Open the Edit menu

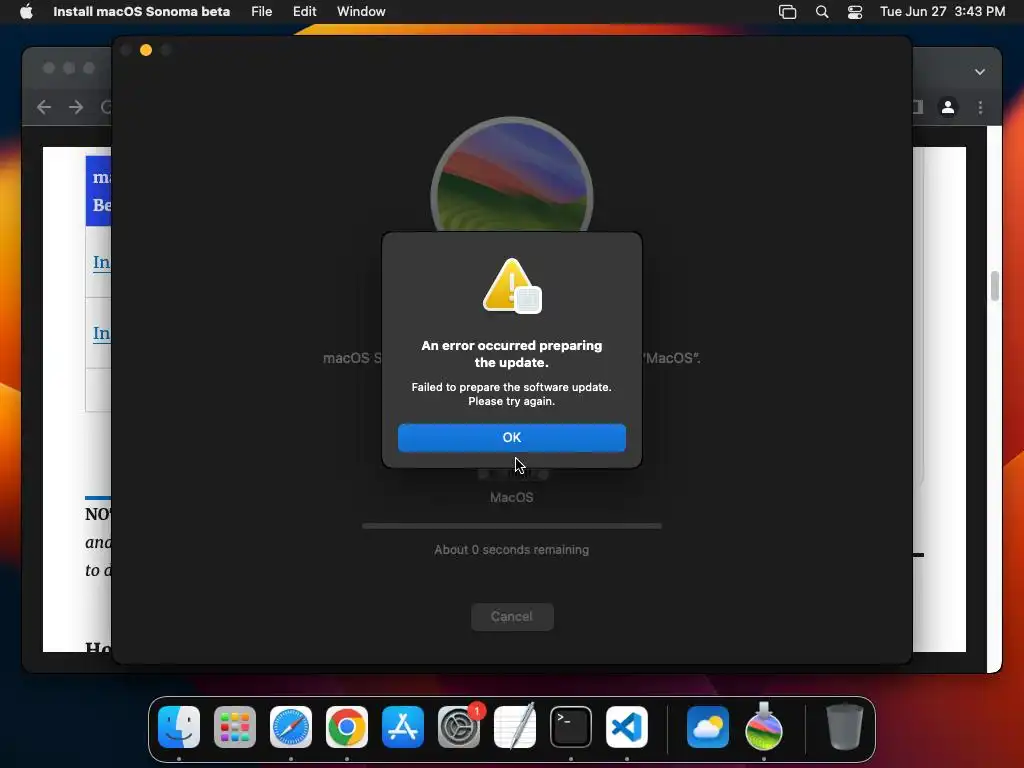tap(304, 12)
